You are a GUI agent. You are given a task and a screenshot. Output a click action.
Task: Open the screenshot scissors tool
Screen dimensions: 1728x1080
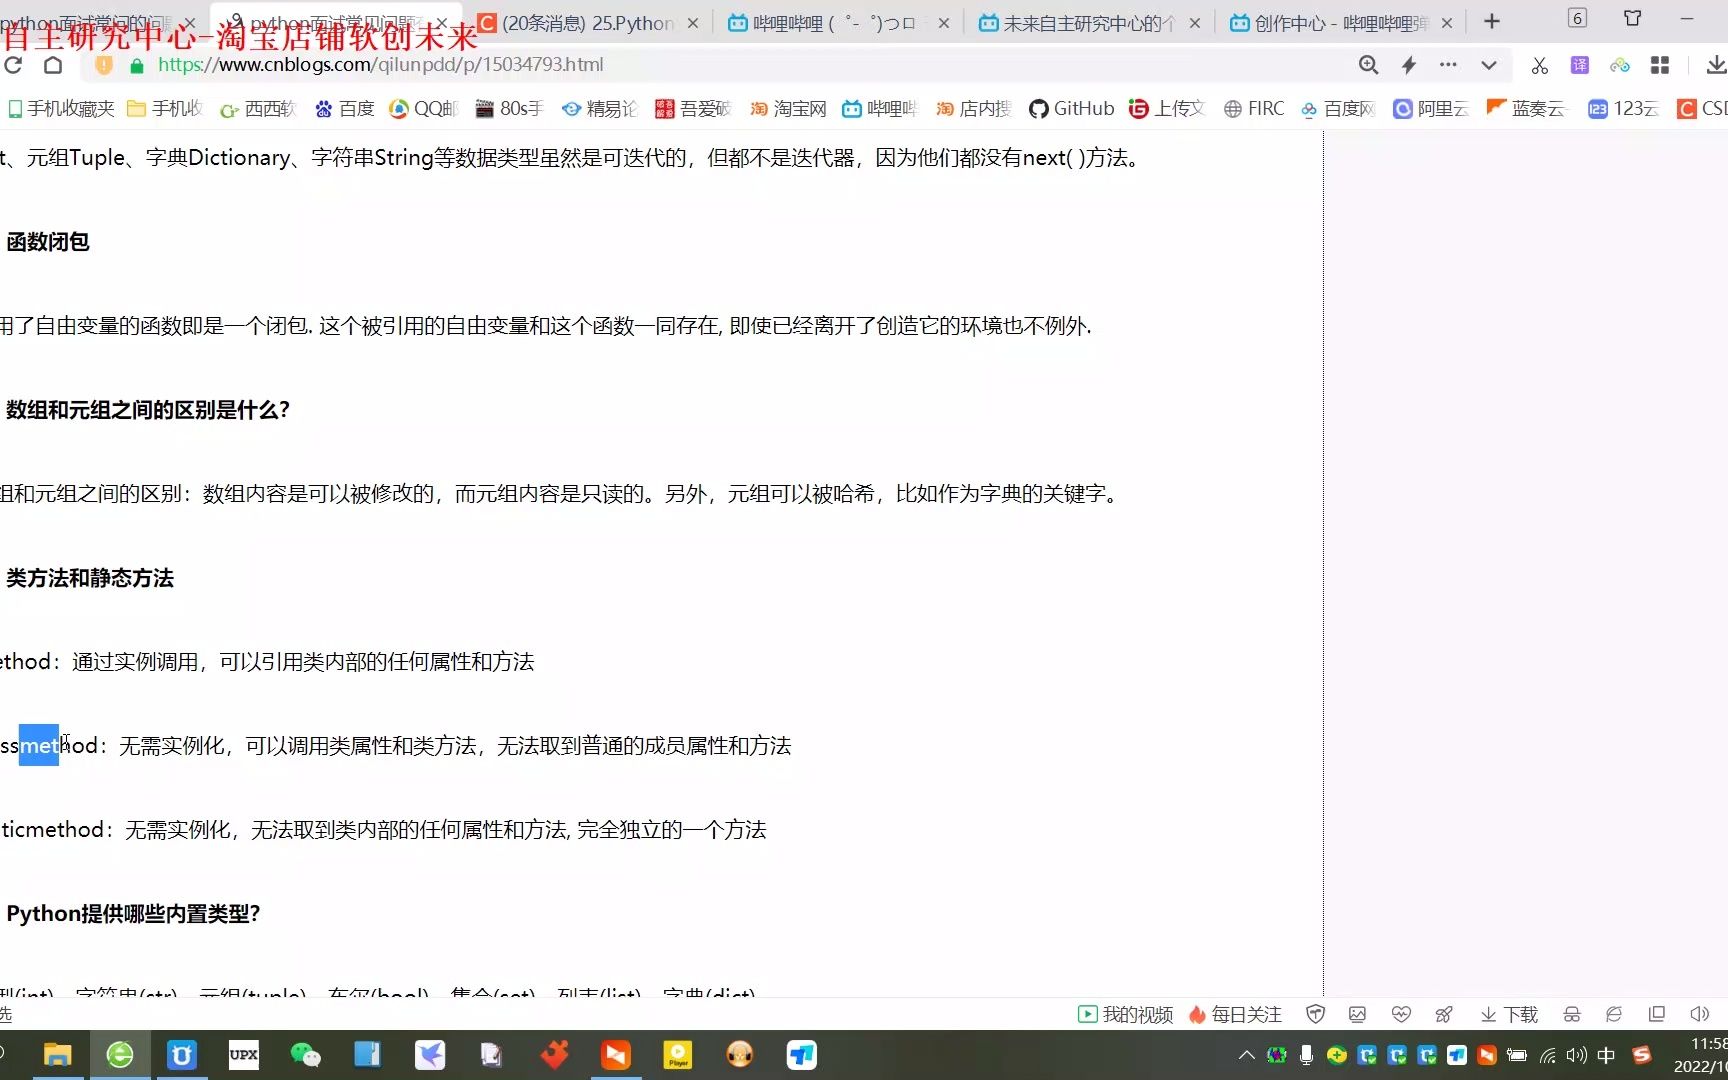pos(1540,64)
